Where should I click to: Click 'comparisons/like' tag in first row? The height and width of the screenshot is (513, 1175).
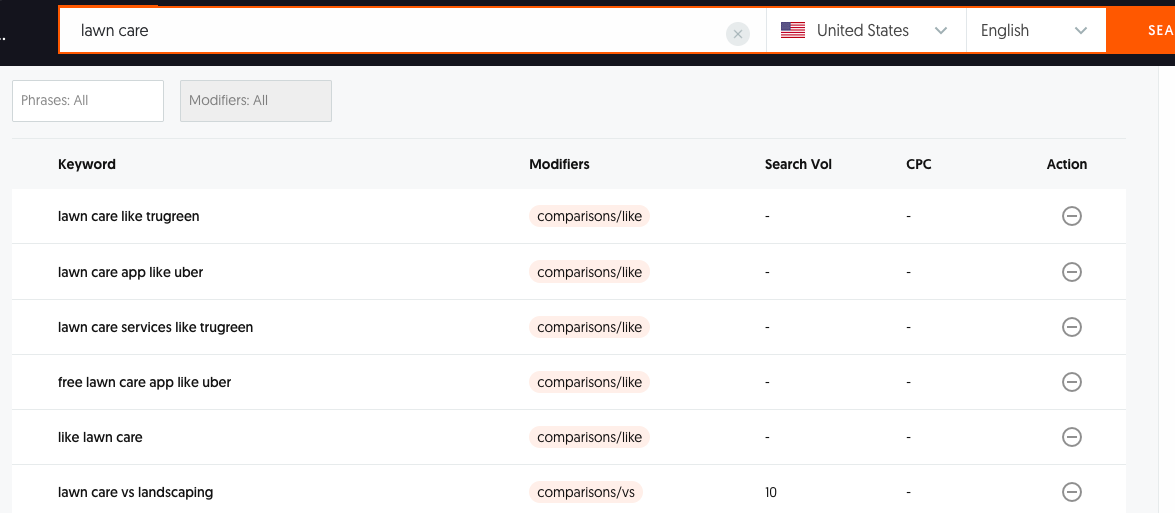pos(589,216)
